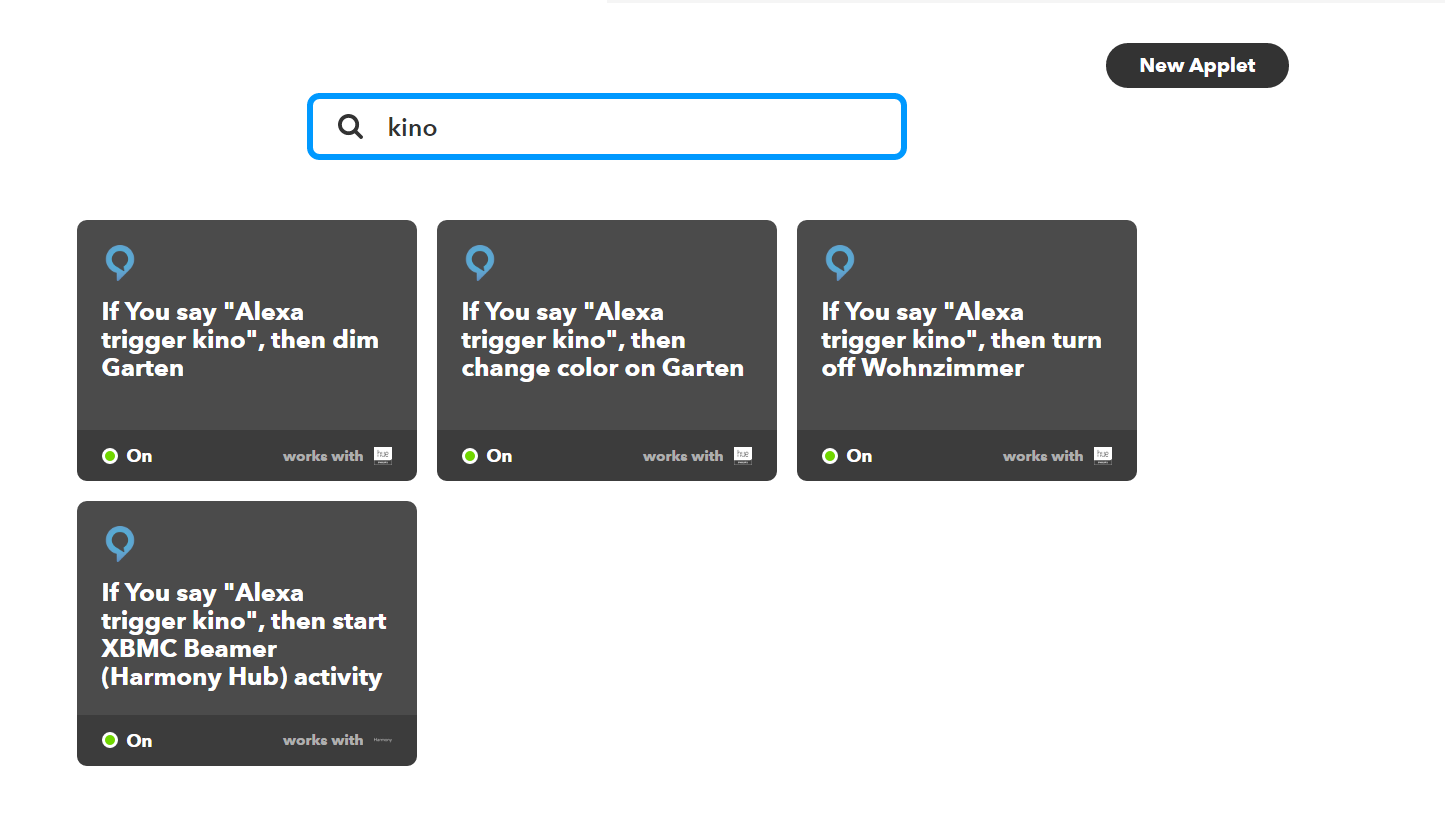Open the 'then dim Garten' applet title

click(240, 340)
